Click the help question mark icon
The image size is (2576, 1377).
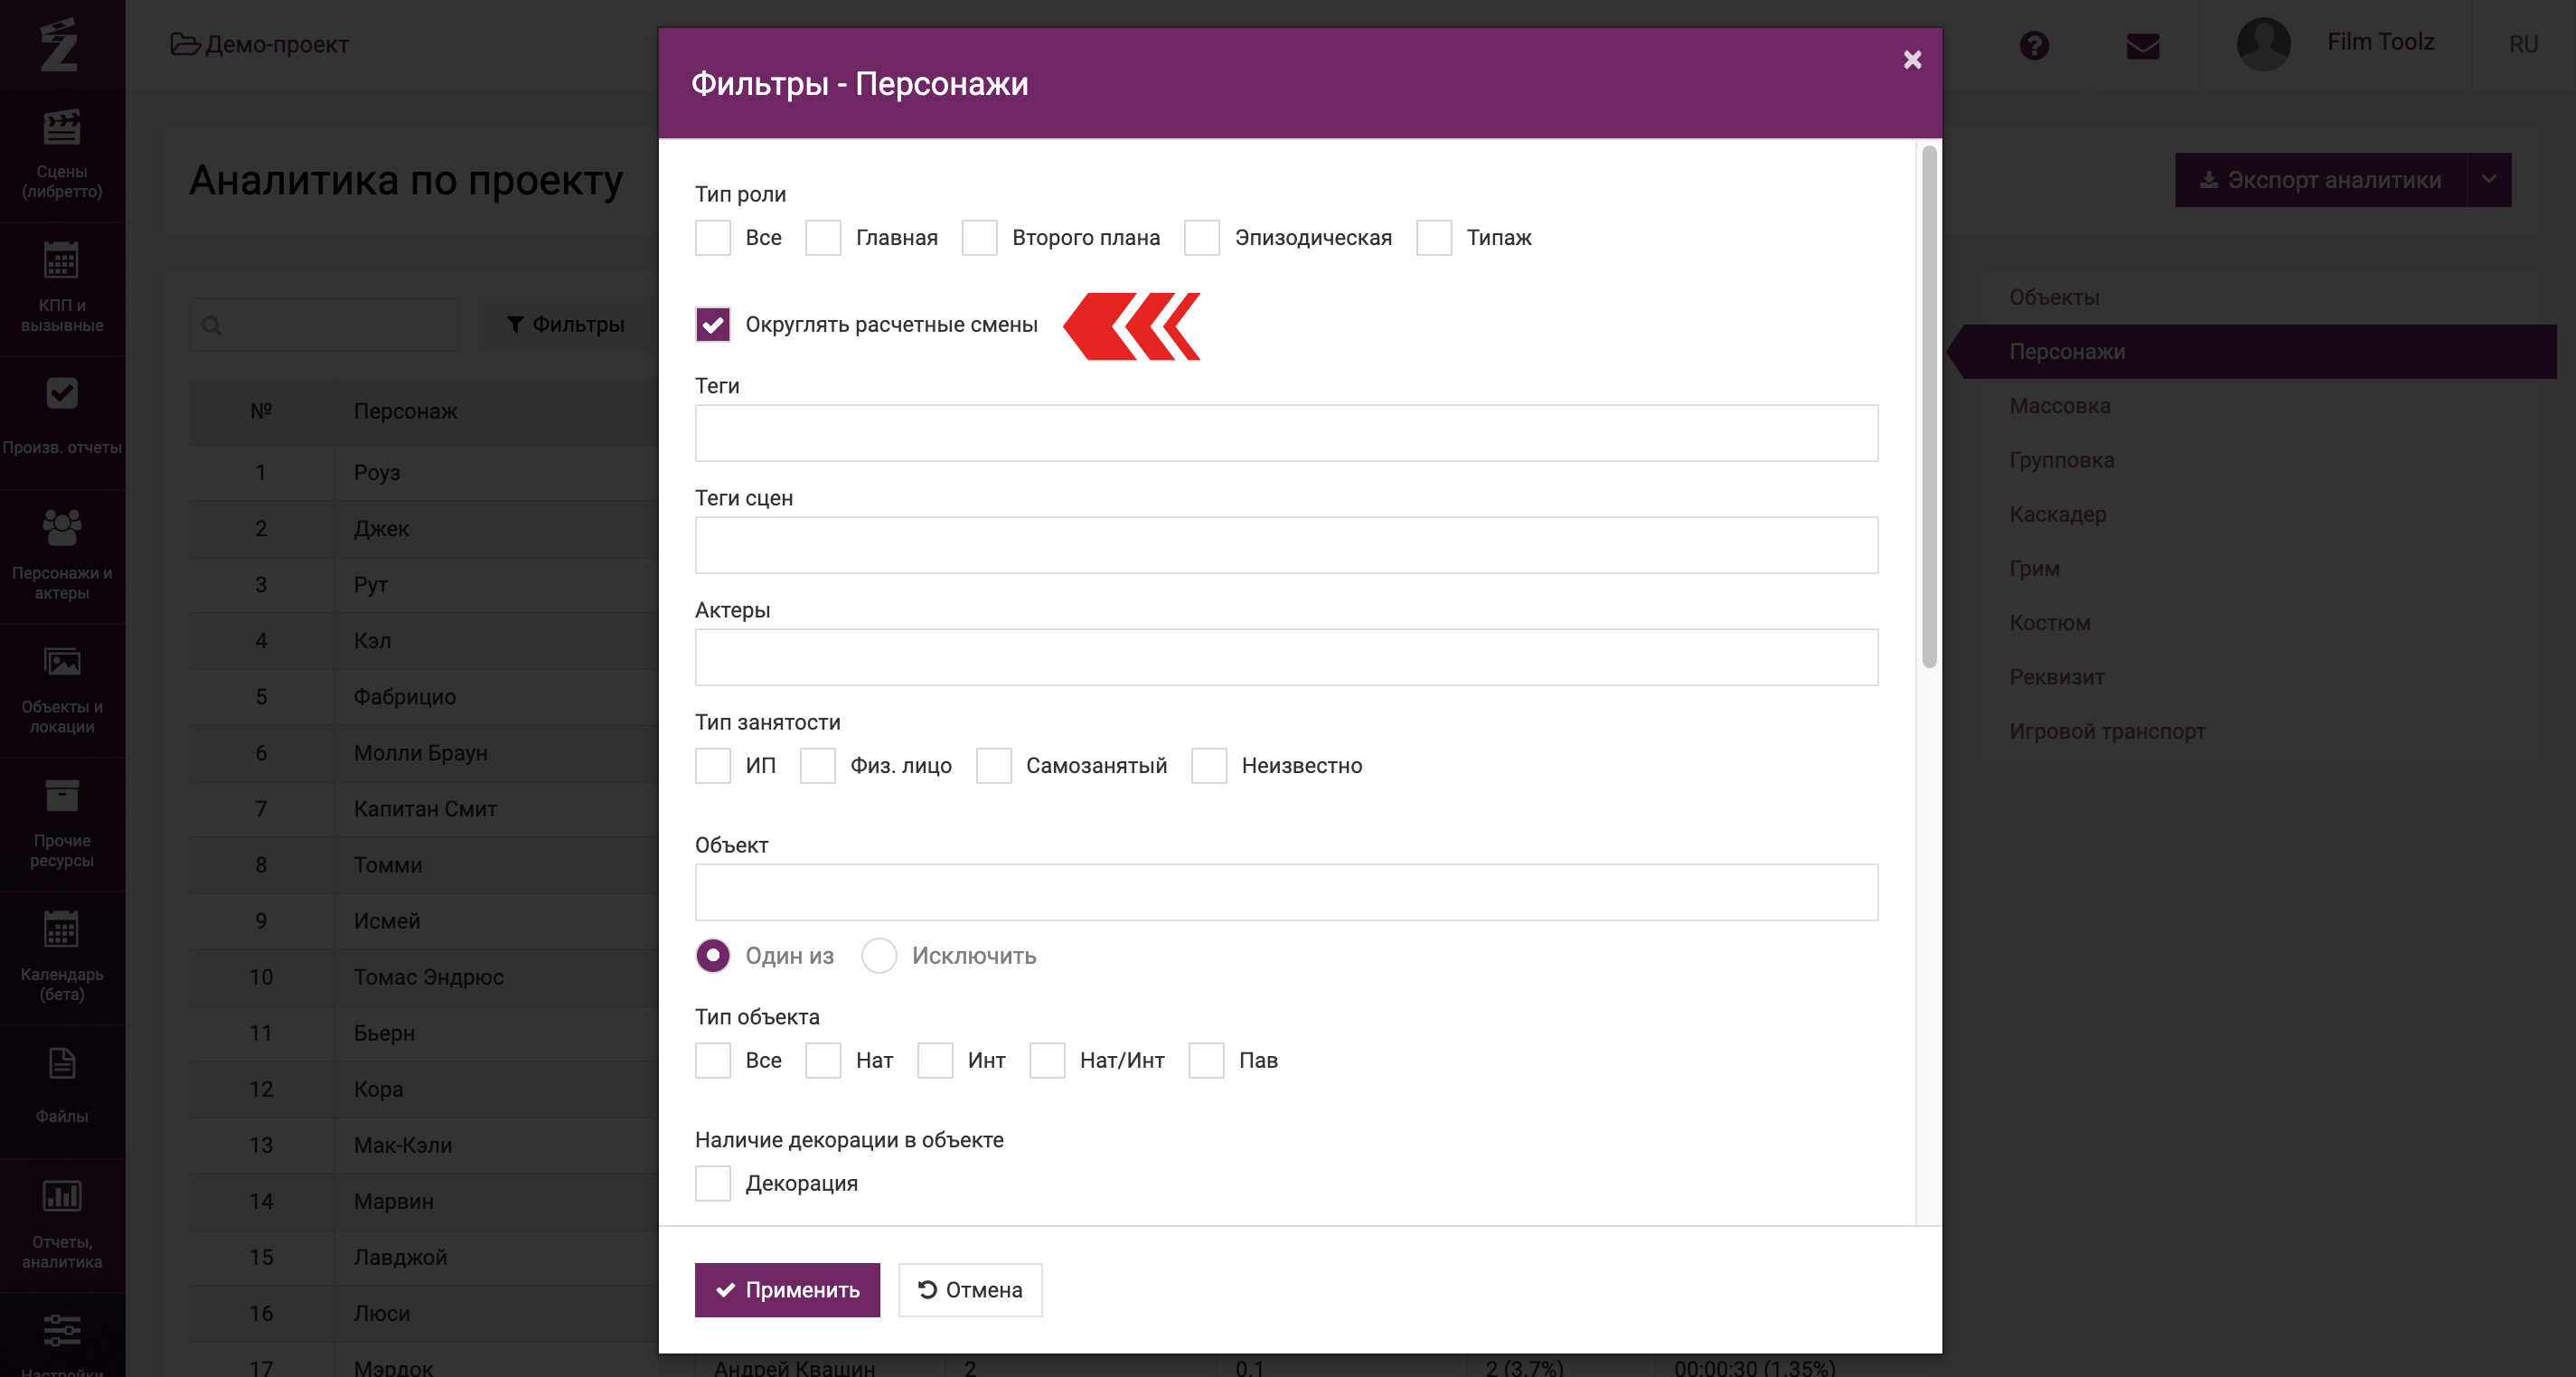coord(2034,46)
